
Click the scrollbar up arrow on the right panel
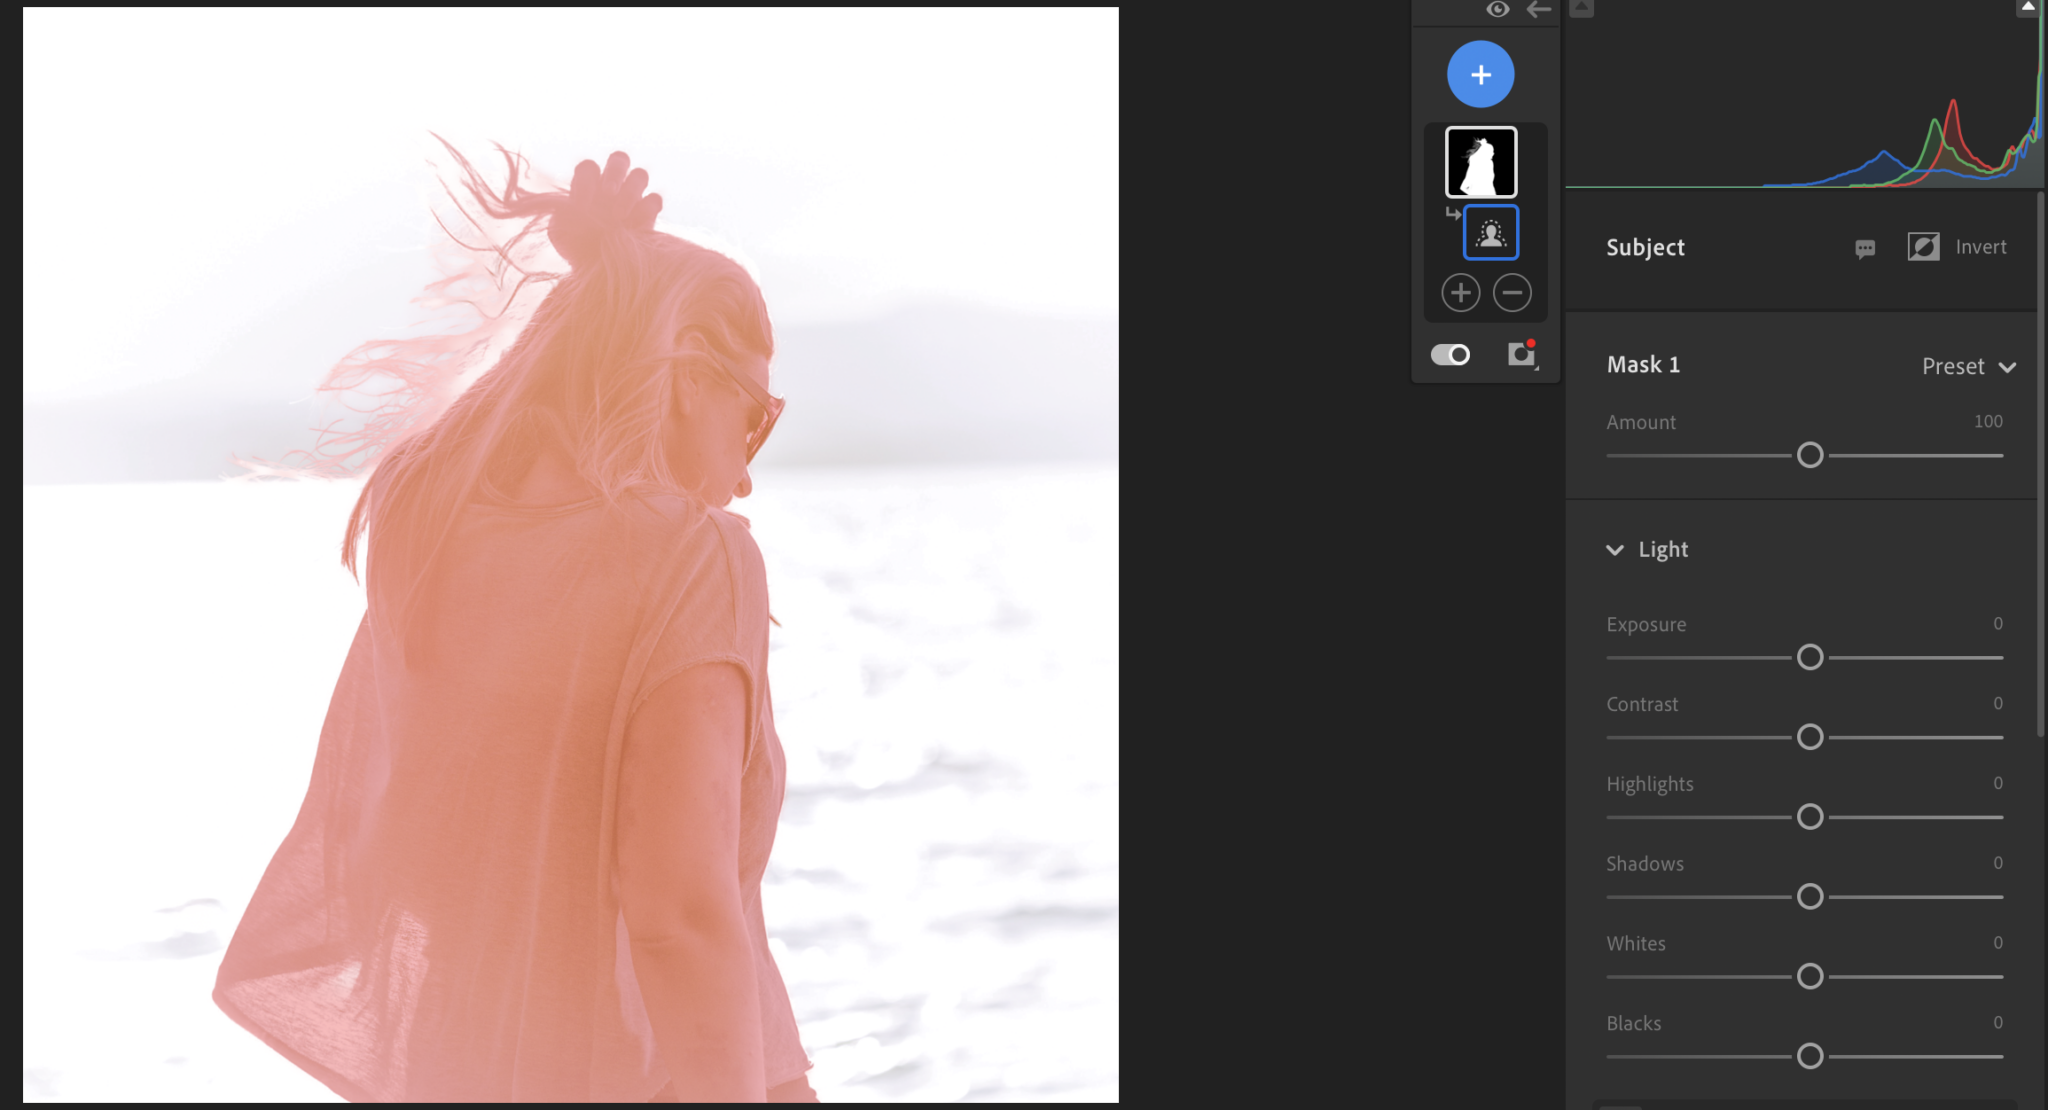(x=2028, y=8)
